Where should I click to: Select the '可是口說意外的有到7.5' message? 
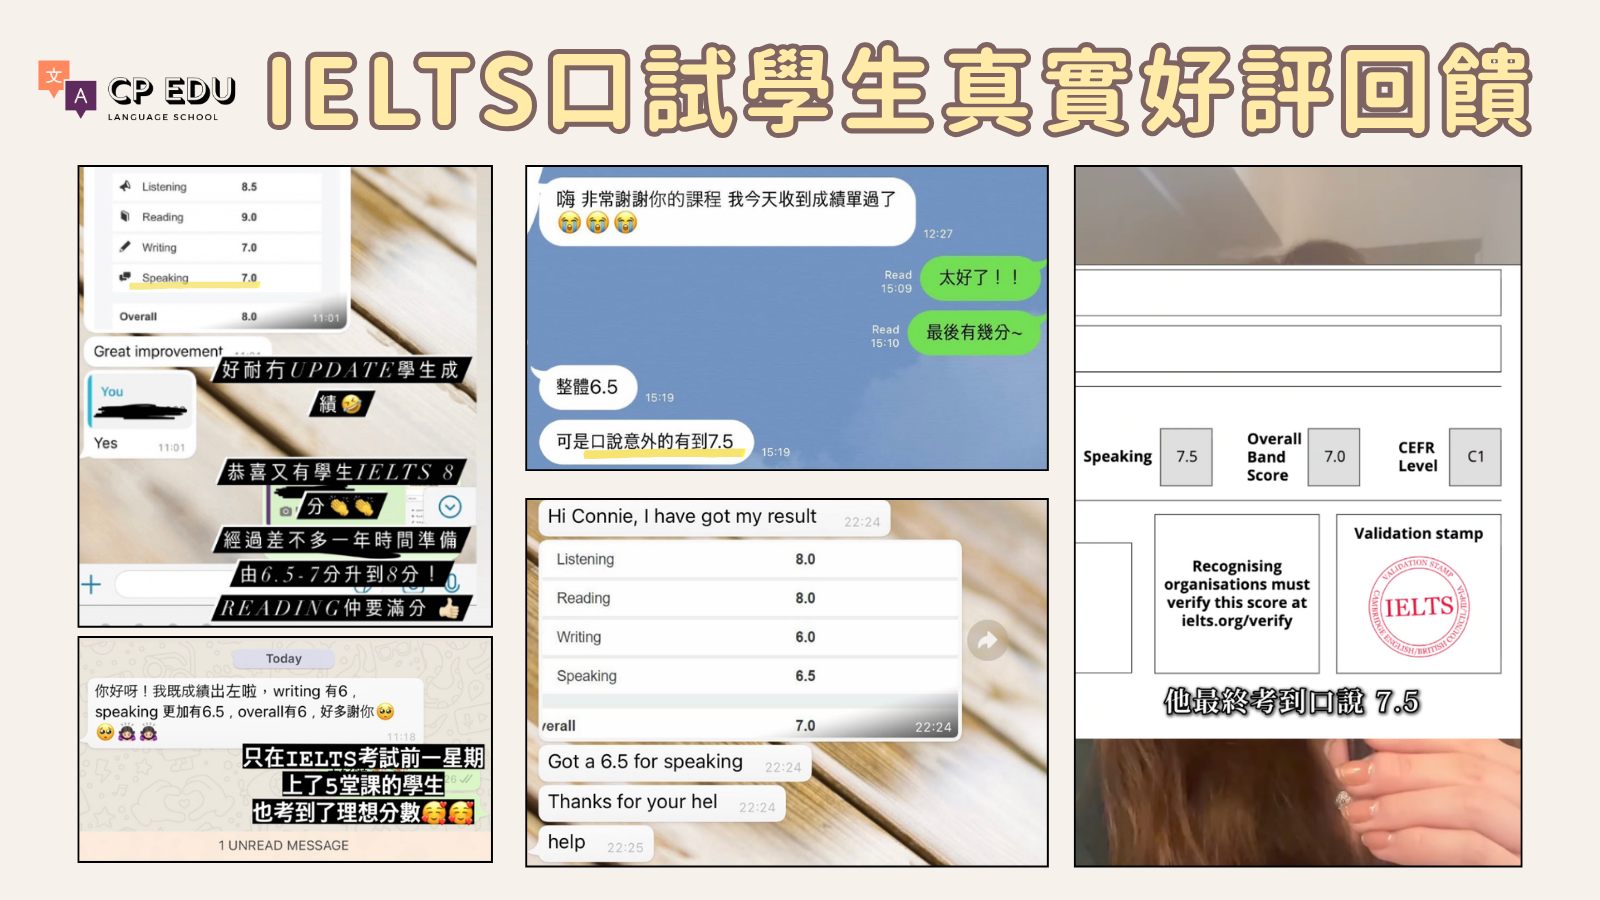646,442
